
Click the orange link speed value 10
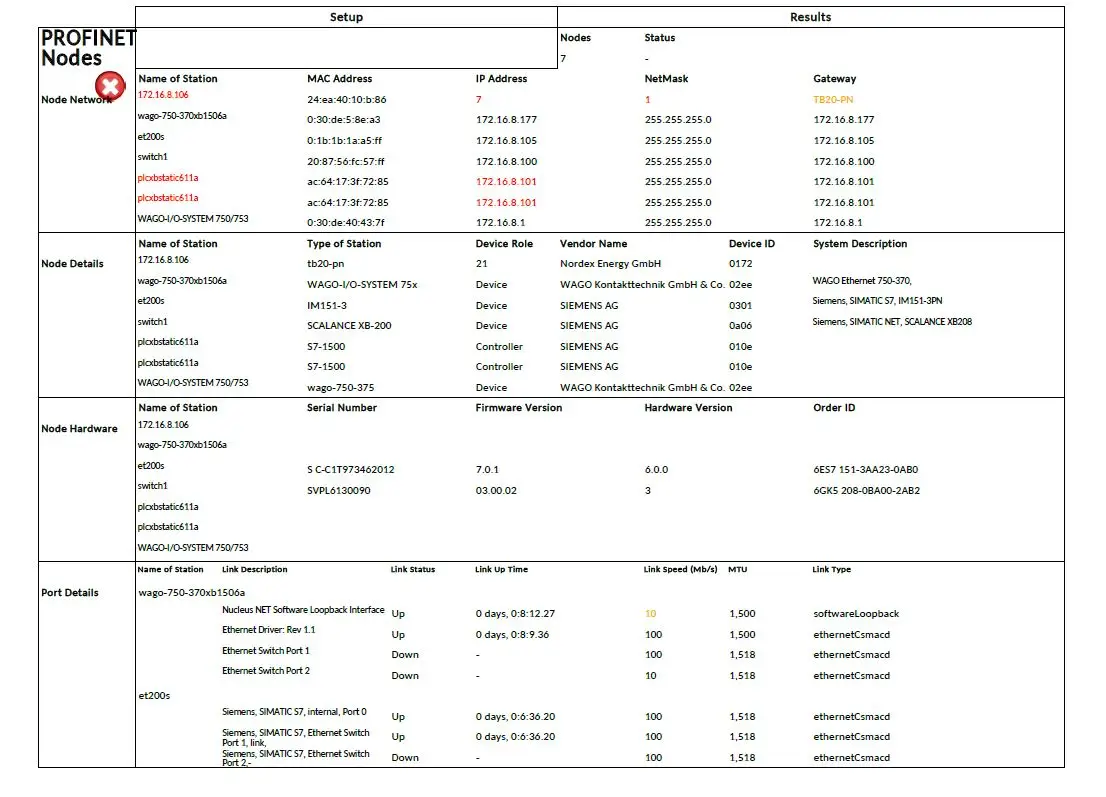point(650,614)
